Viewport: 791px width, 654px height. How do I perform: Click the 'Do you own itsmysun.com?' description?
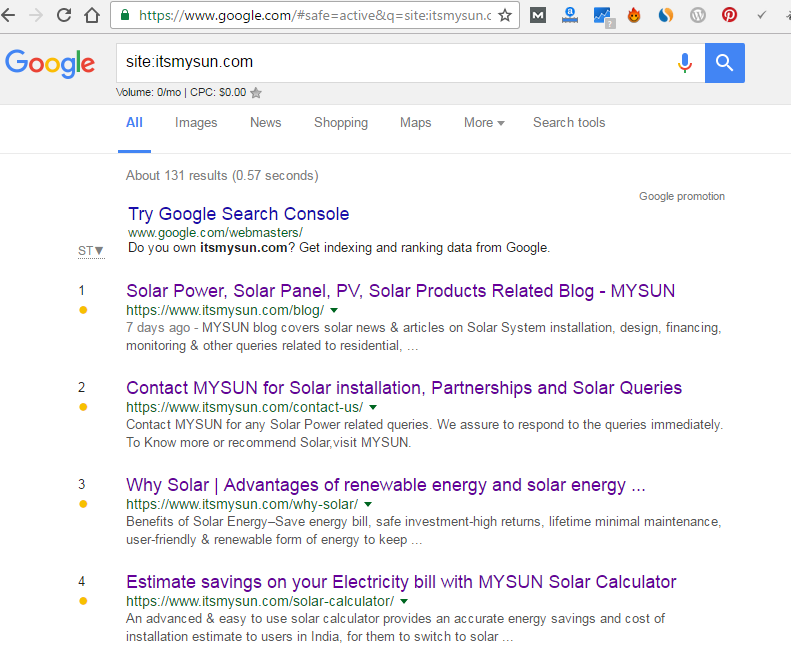pyautogui.click(x=339, y=248)
